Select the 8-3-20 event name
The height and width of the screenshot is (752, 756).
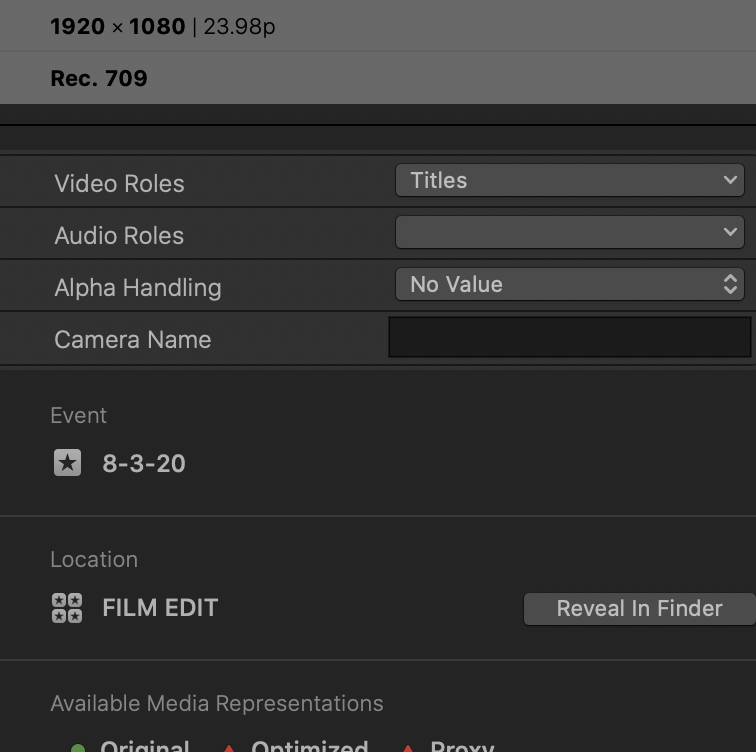[144, 464]
